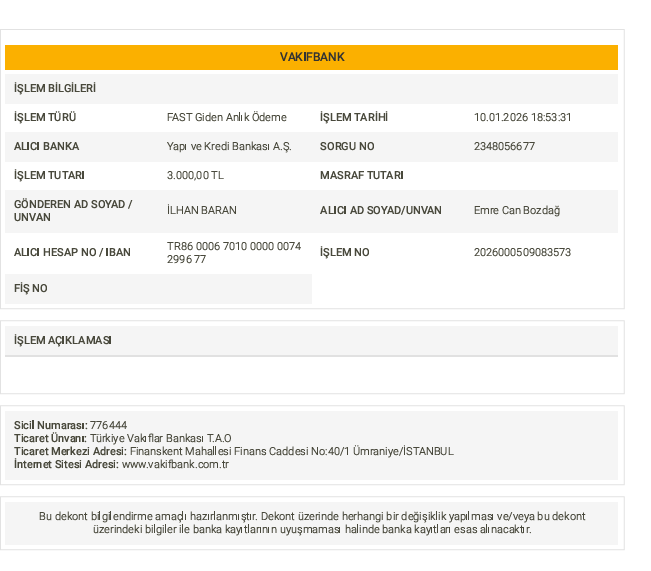Click the İŞLEM TÜRÜ label
651x571 pixels.
[x=45, y=117]
